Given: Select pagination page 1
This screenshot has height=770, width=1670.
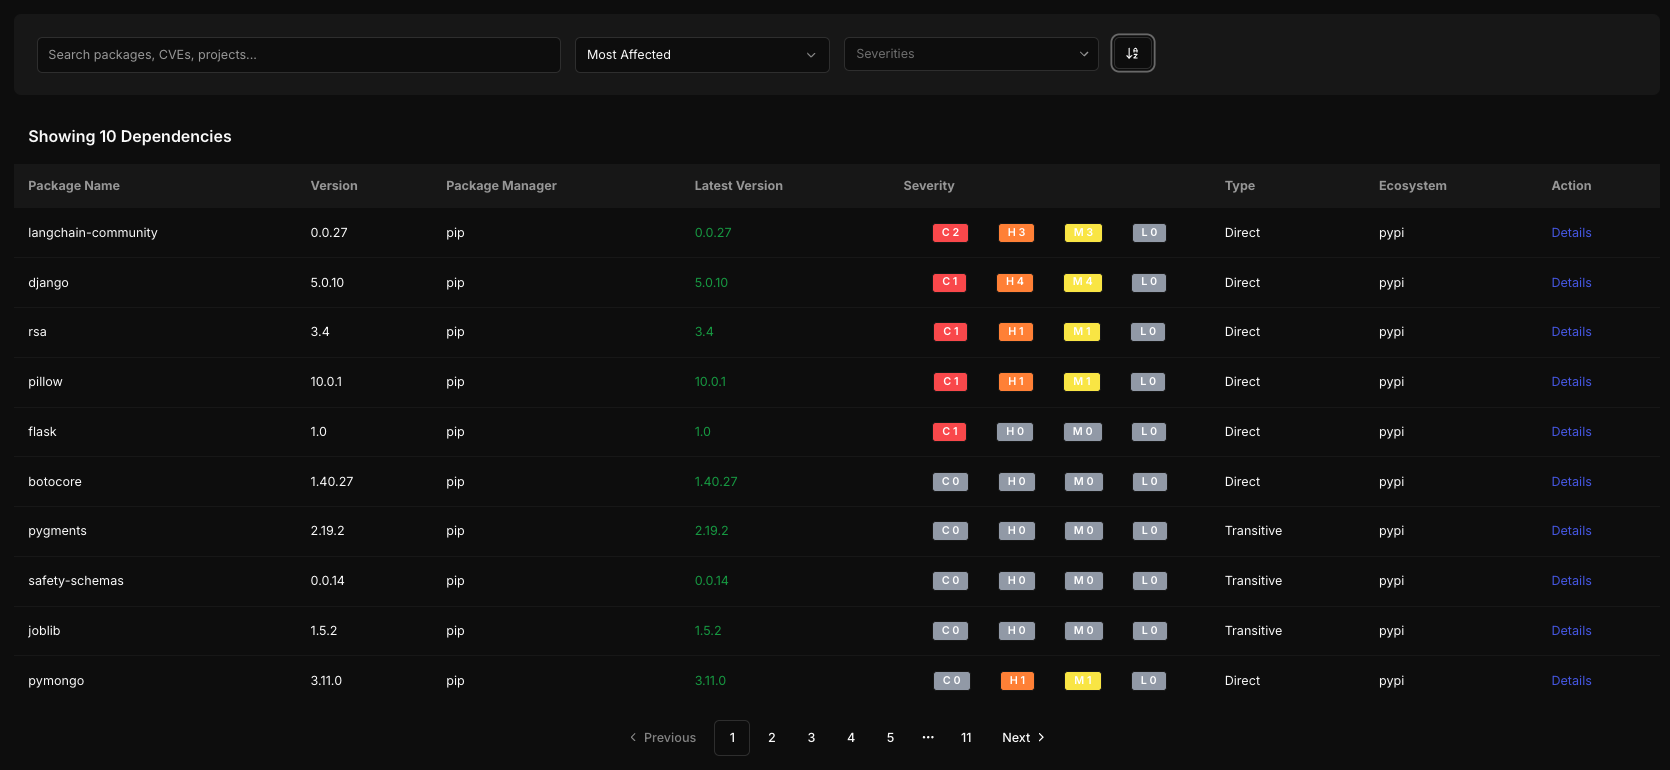Looking at the screenshot, I should pyautogui.click(x=732, y=738).
